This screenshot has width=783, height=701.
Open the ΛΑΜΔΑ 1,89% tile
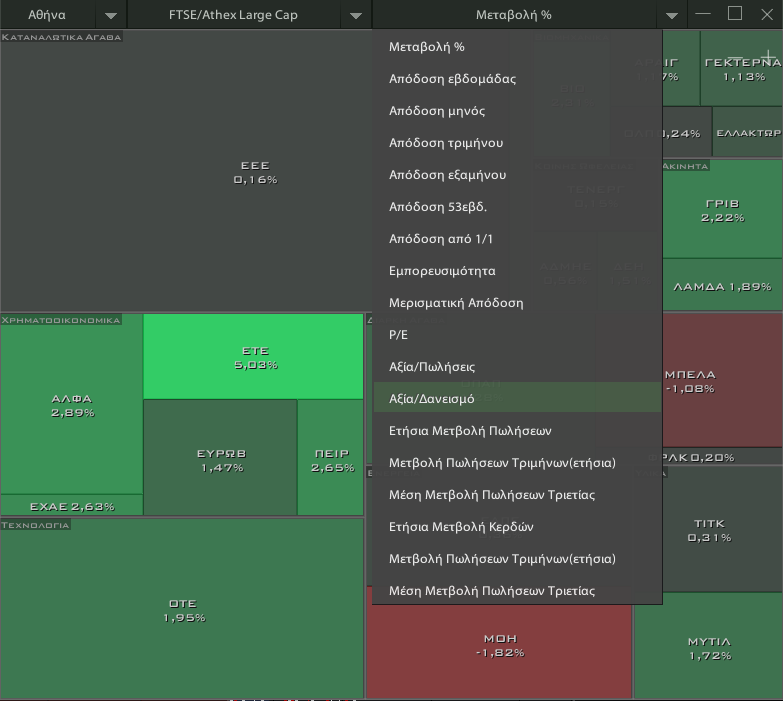(x=723, y=286)
